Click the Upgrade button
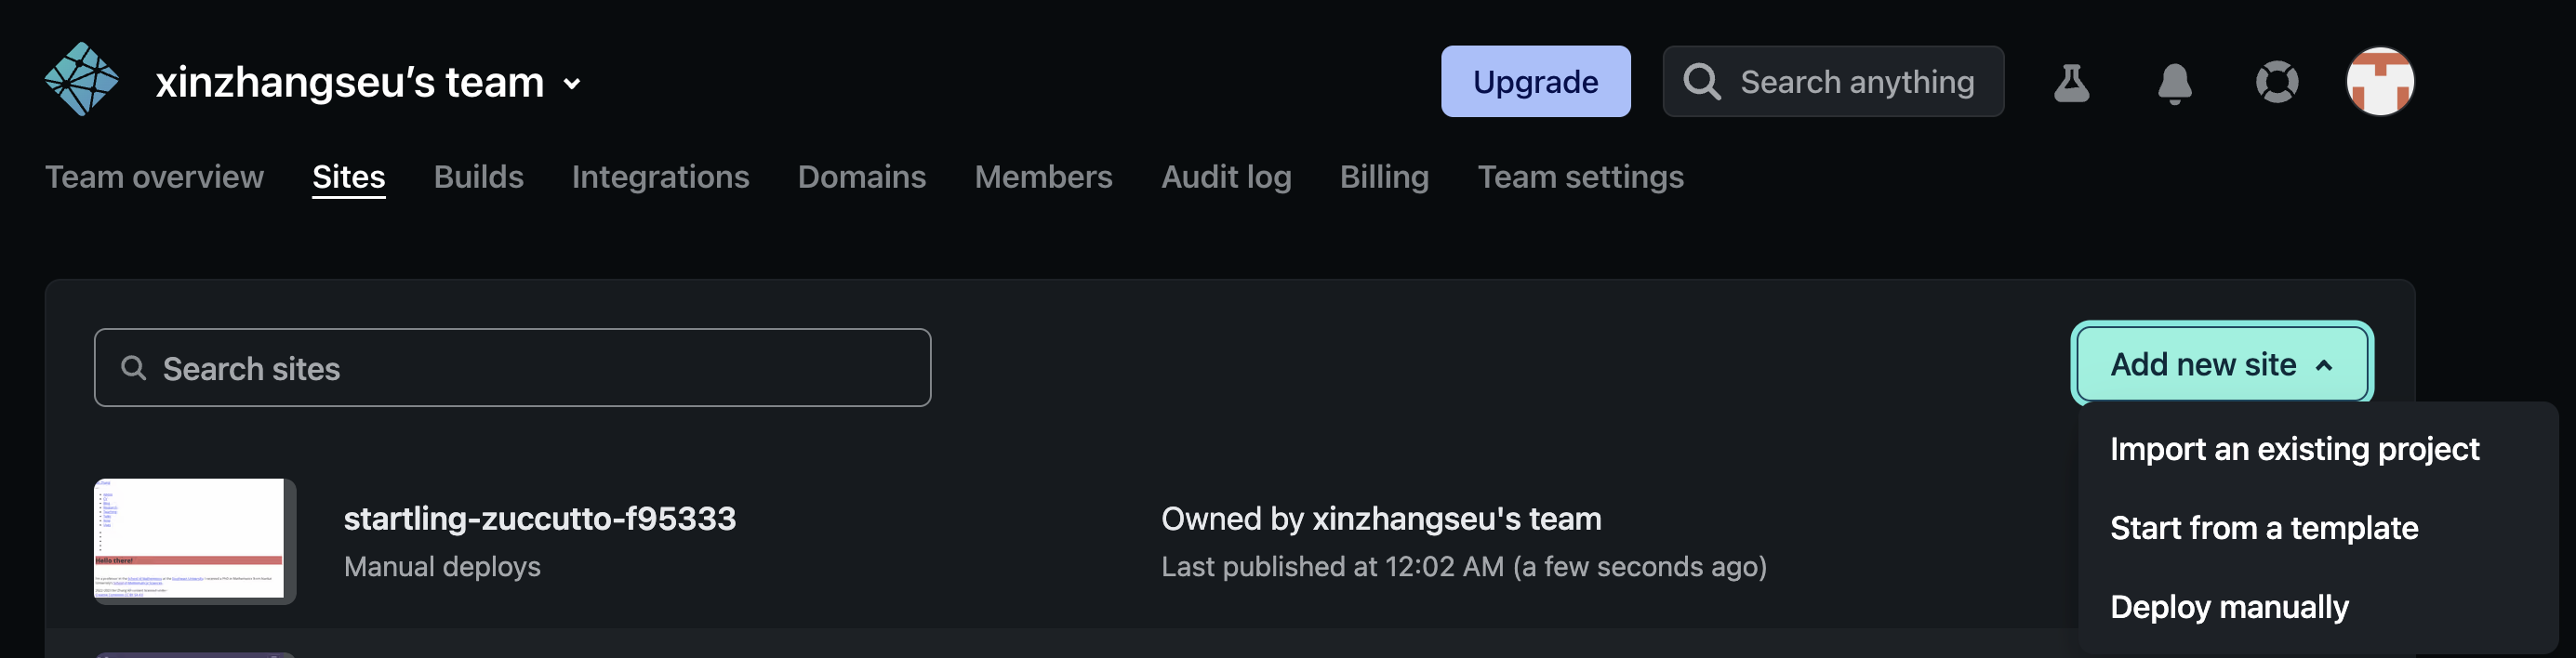2576x658 pixels. tap(1535, 82)
